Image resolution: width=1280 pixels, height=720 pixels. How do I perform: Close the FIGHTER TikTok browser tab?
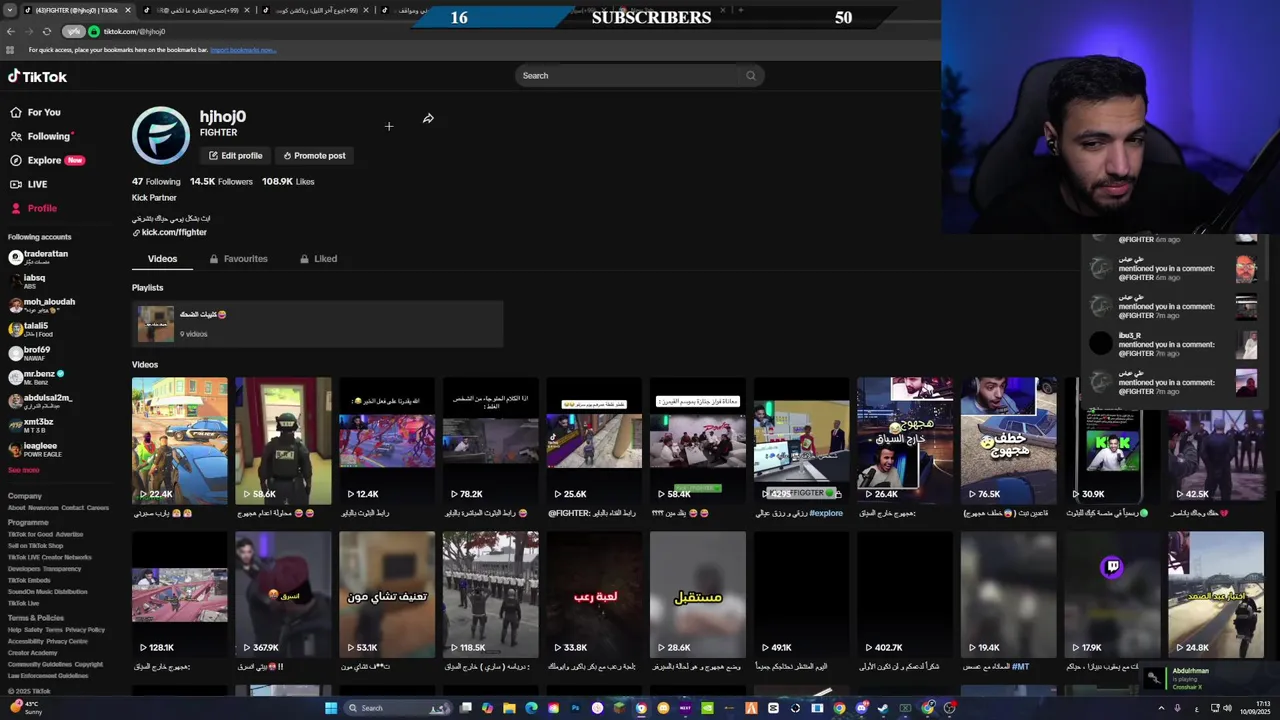(127, 10)
